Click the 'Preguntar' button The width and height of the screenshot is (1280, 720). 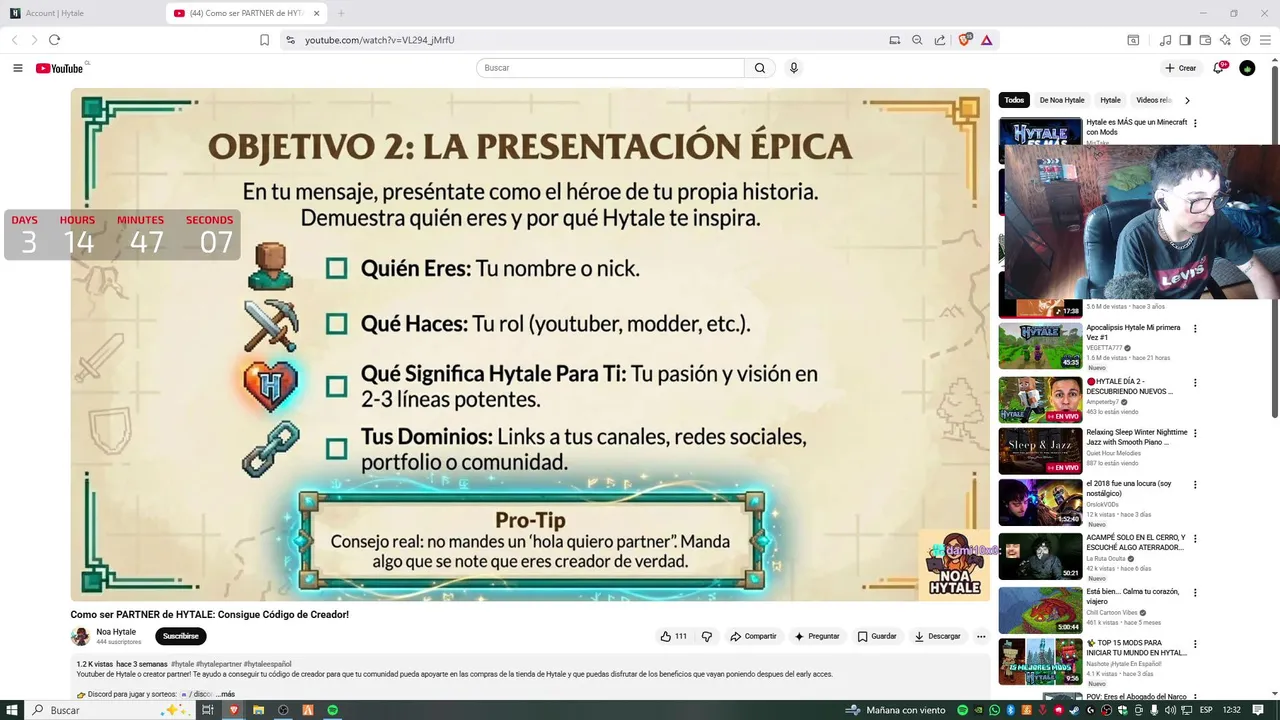tap(817, 636)
